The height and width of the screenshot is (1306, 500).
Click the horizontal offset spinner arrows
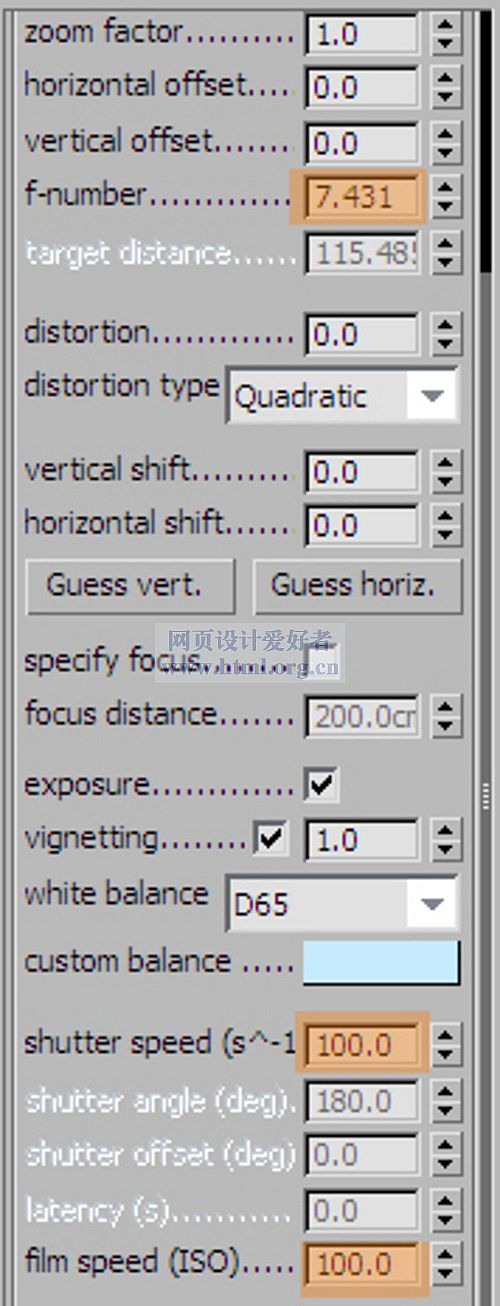(x=444, y=87)
